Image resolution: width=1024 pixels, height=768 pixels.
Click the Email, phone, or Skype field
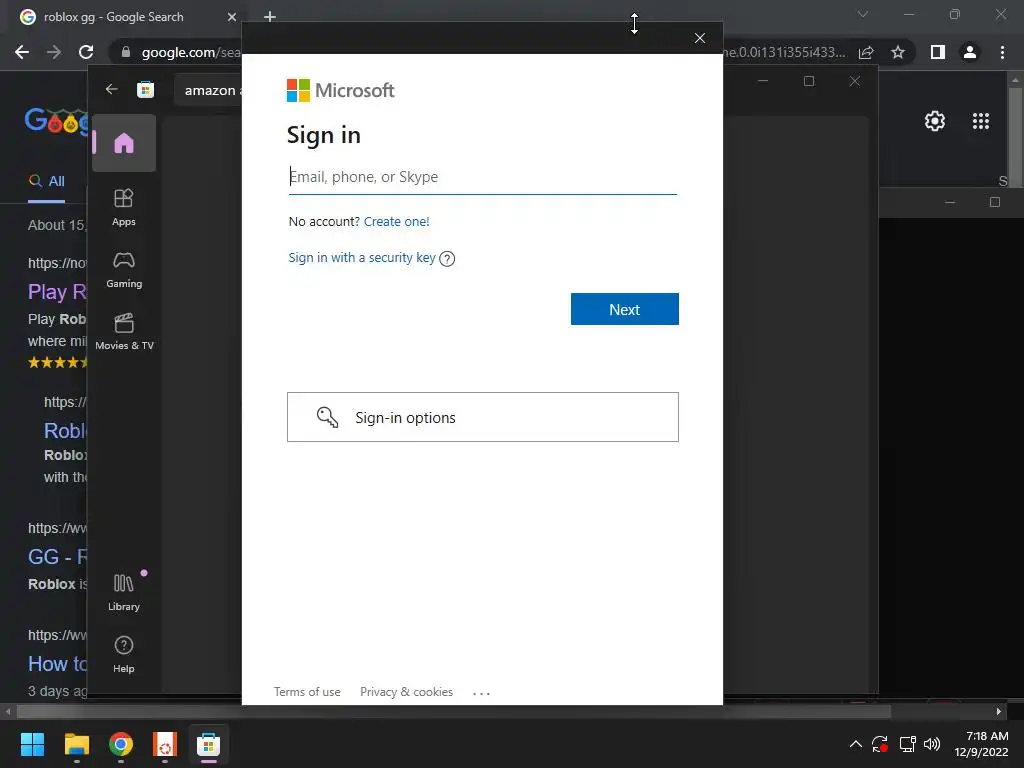(483, 177)
